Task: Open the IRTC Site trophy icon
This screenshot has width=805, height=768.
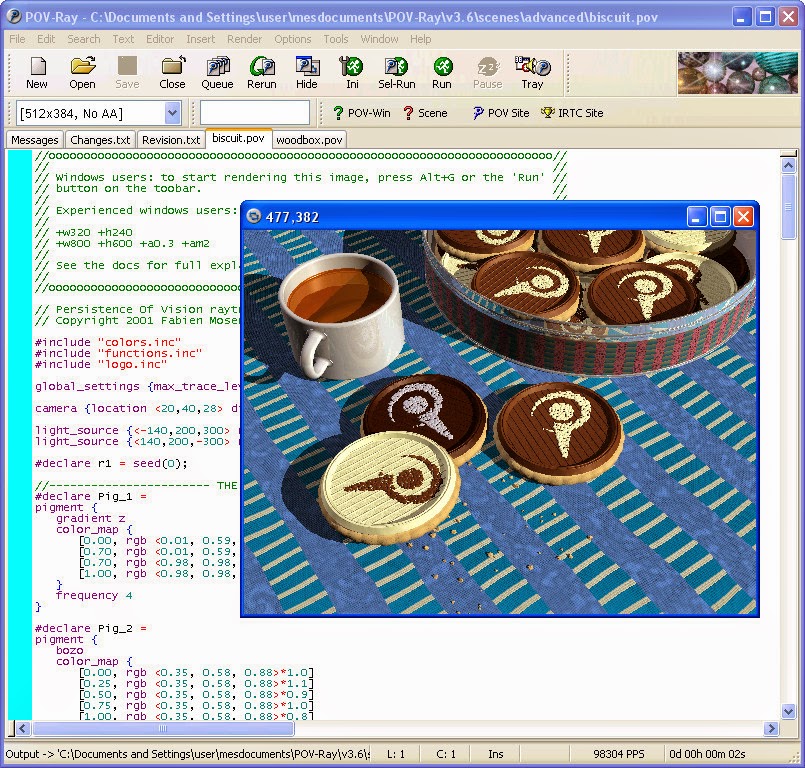Action: (x=548, y=112)
